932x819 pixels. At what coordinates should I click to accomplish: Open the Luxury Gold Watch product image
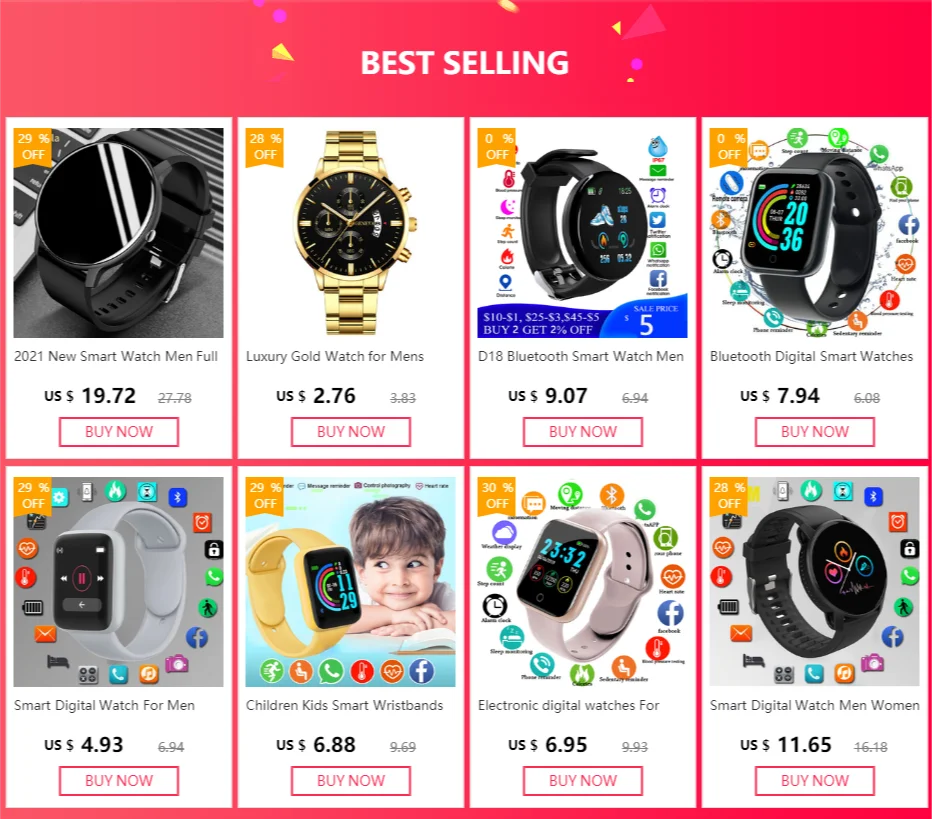point(351,233)
